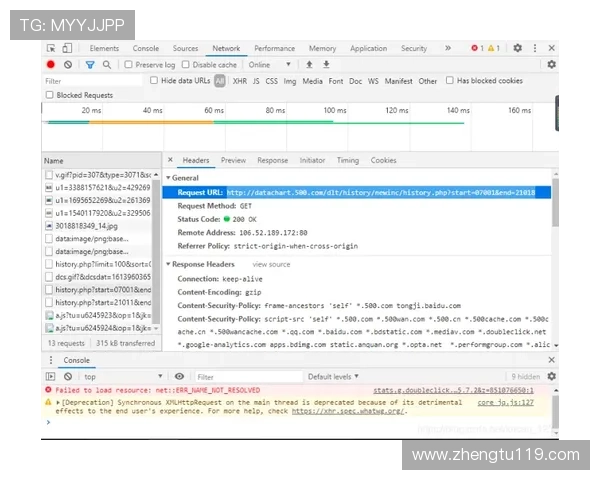
Task: Open the Preview tab of the request
Action: coord(233,160)
